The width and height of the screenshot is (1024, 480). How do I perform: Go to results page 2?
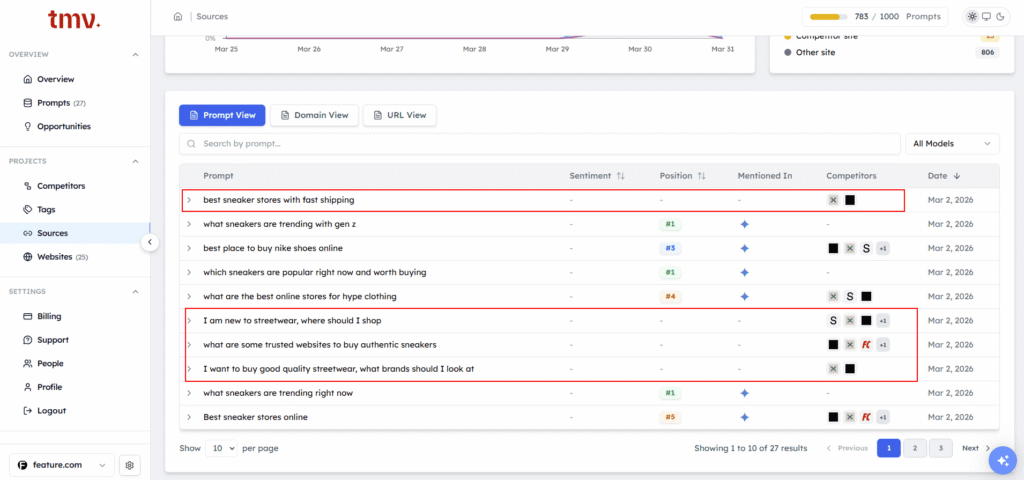coord(915,448)
